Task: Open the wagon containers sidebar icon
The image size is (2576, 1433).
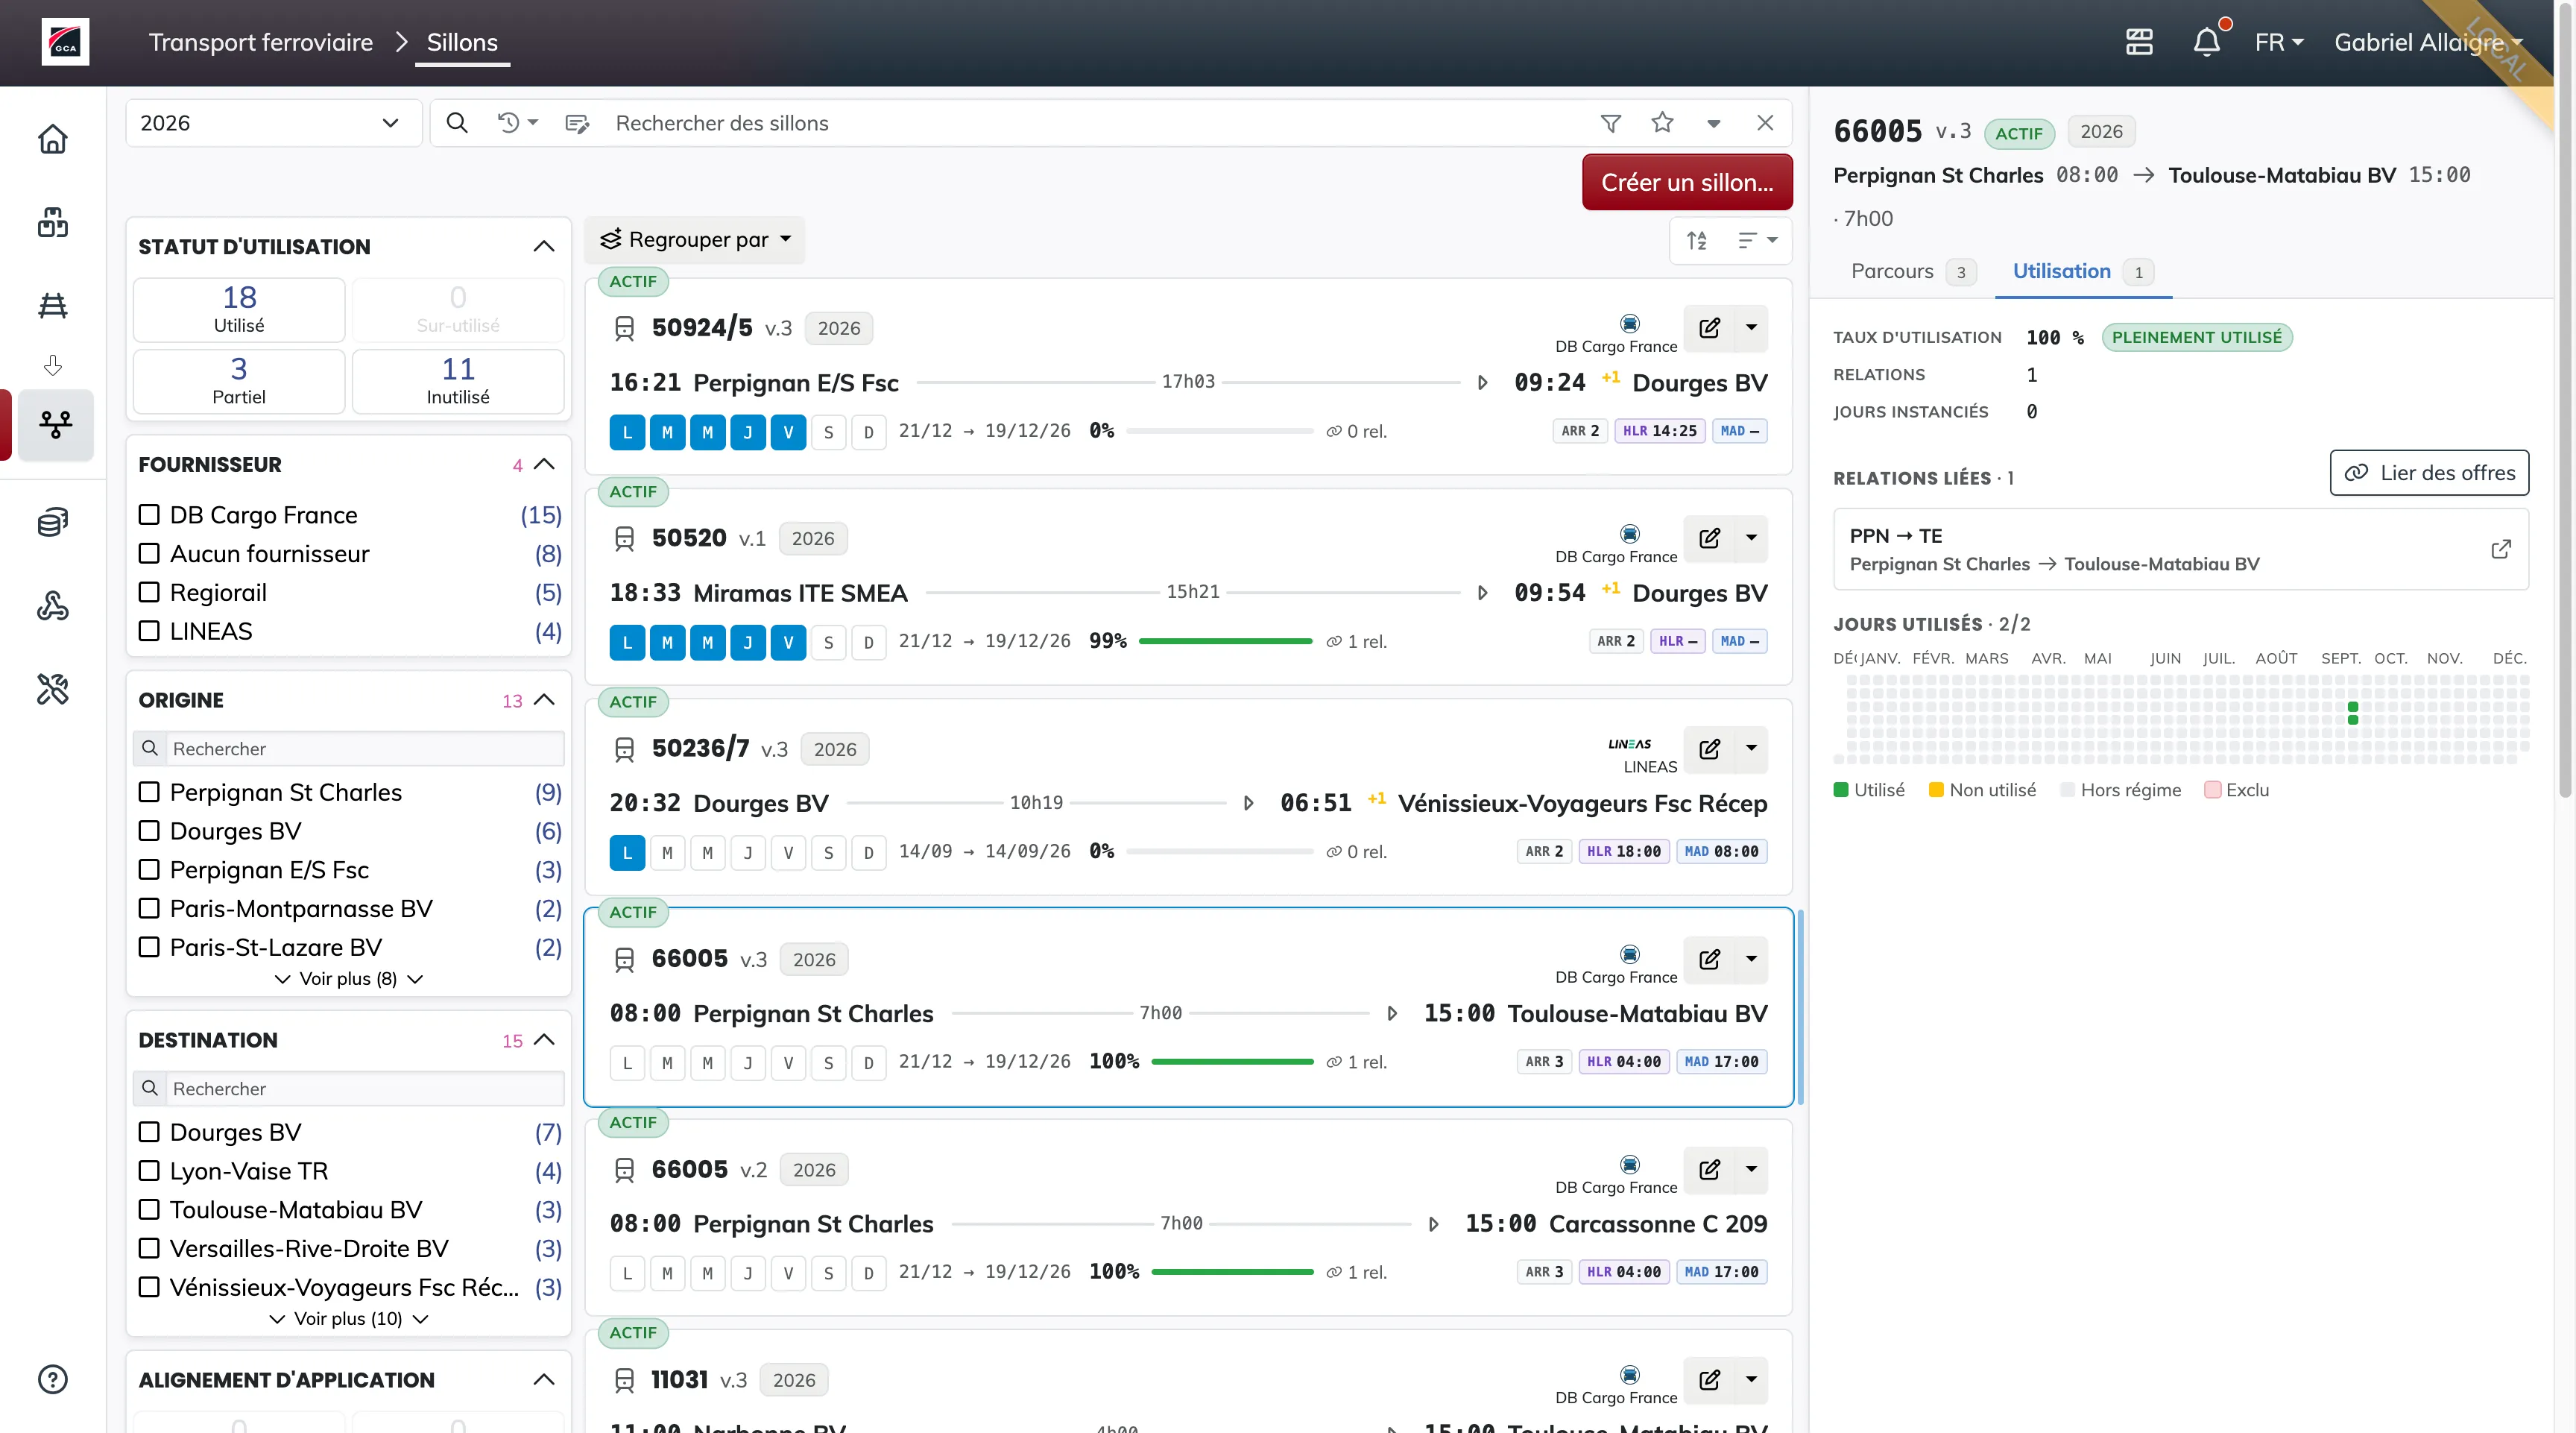Action: [x=53, y=222]
